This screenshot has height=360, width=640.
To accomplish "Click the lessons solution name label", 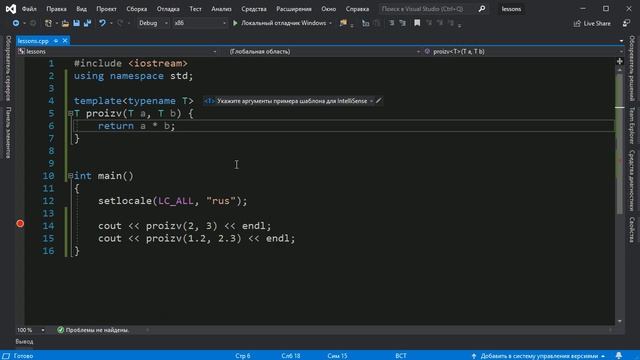I will point(511,9).
